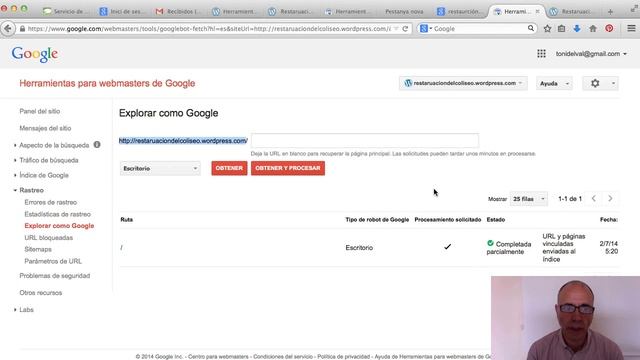
Task: Go to home page via house icon
Action: [593, 29]
